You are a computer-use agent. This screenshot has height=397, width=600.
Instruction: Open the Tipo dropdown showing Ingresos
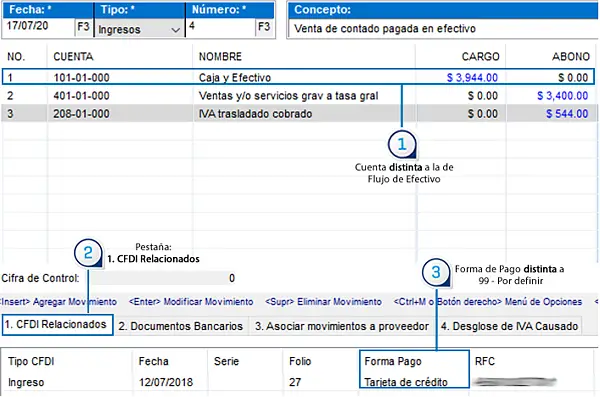click(139, 29)
